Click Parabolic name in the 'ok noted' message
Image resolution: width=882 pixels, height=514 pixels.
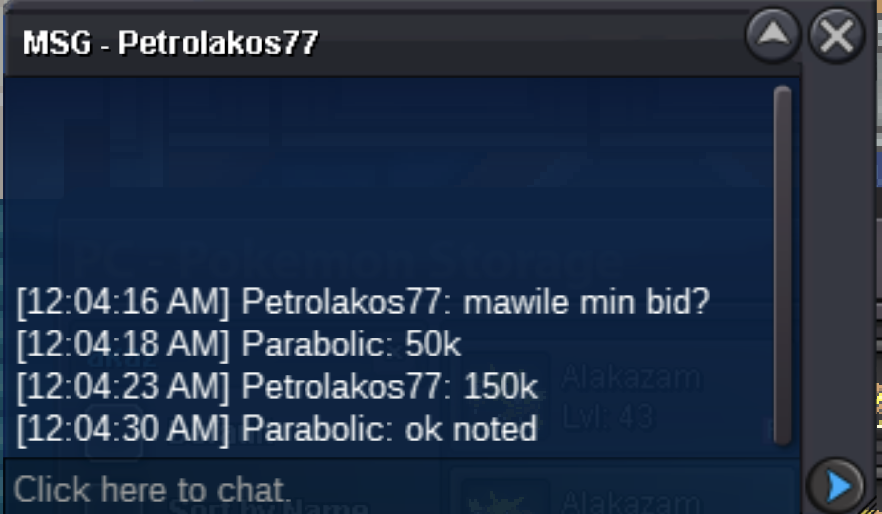(317, 429)
